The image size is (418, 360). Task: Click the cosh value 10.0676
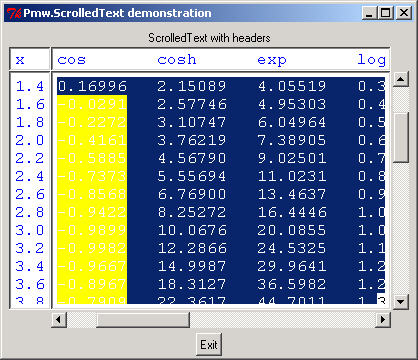pyautogui.click(x=192, y=230)
